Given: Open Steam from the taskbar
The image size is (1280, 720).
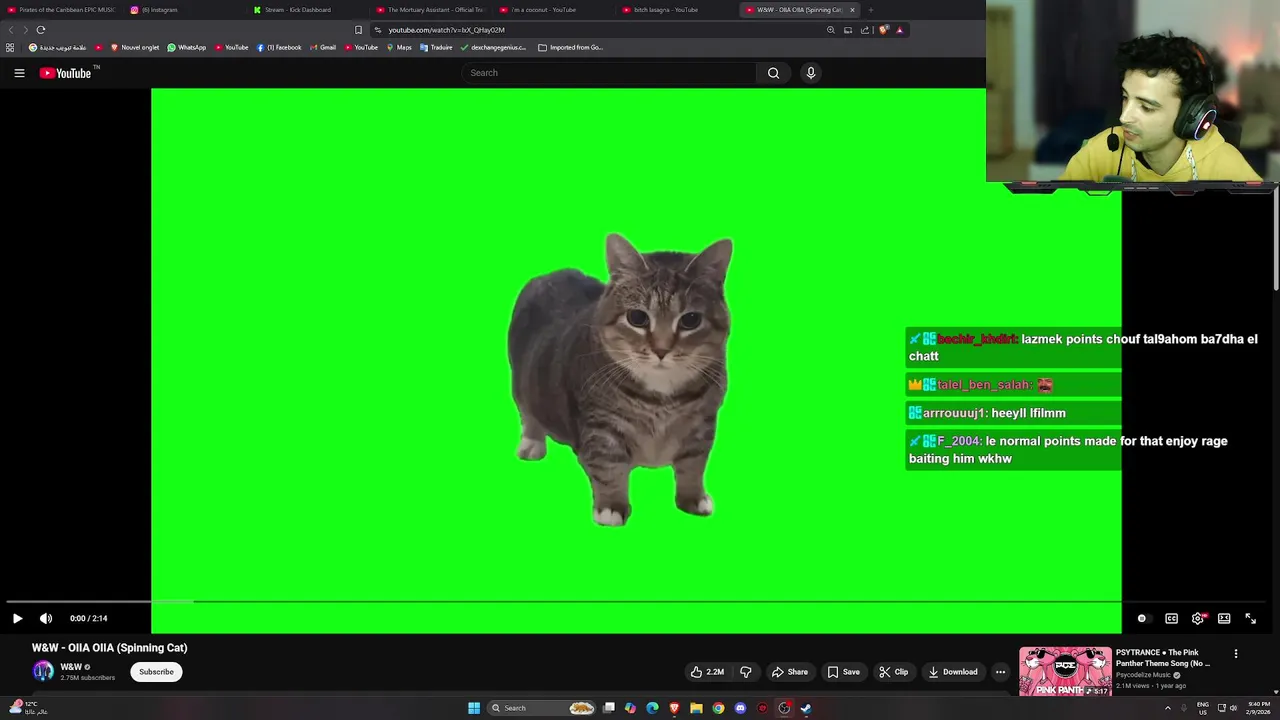Looking at the screenshot, I should pos(806,708).
